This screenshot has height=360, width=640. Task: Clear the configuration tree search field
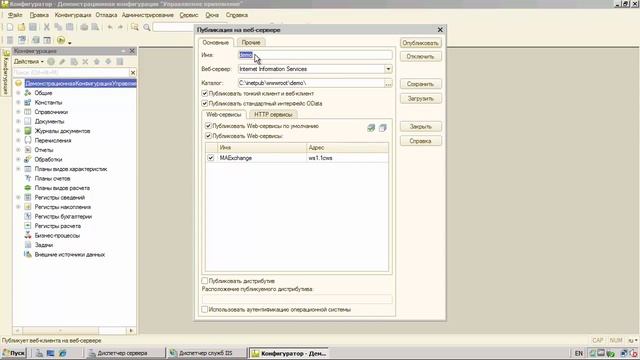(133, 73)
